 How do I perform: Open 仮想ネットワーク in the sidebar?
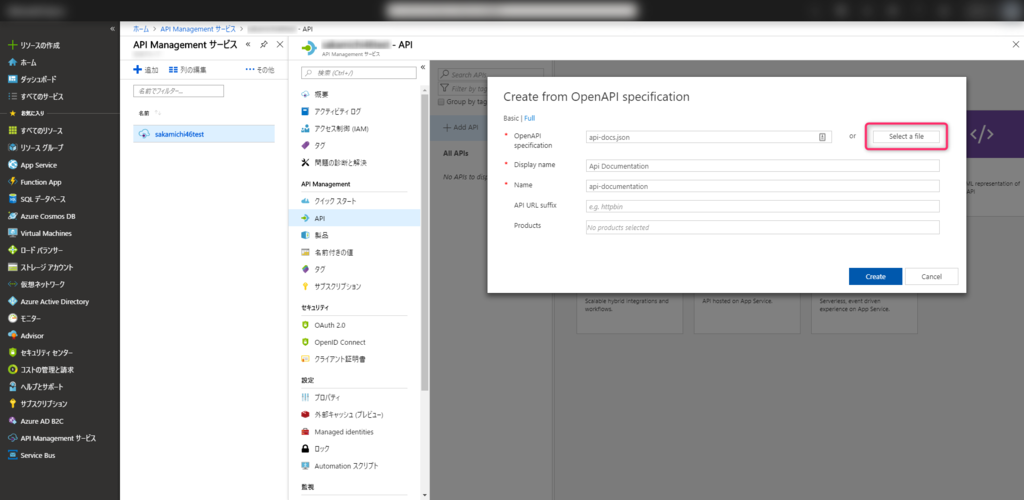pos(37,285)
